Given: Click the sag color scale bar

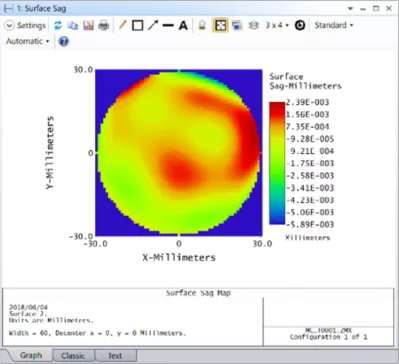Looking at the screenshot, I should click(277, 163).
